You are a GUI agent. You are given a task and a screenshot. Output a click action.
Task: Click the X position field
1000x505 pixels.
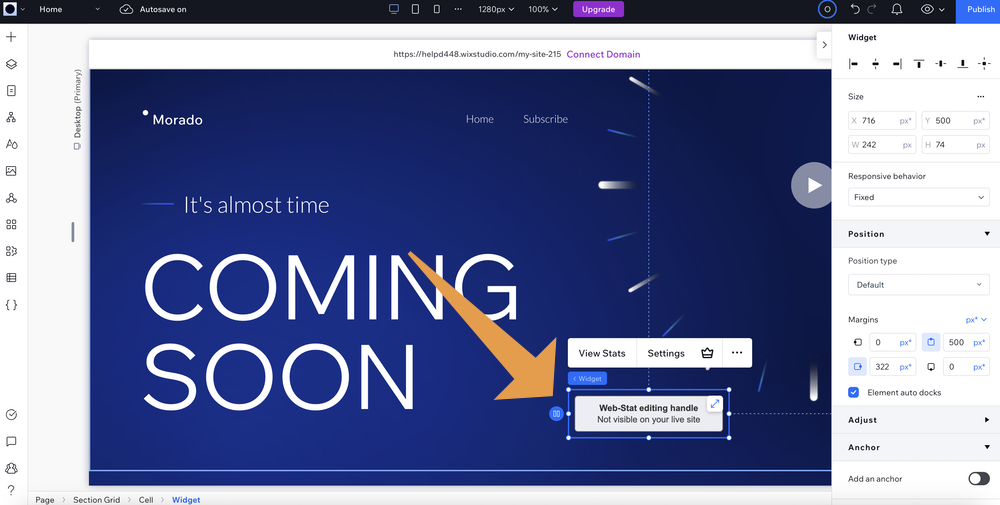[x=882, y=121]
